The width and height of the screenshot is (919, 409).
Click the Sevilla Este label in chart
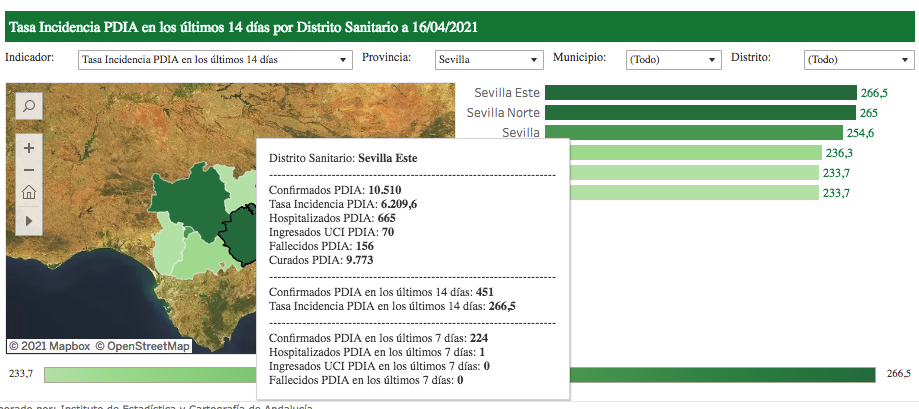click(507, 93)
